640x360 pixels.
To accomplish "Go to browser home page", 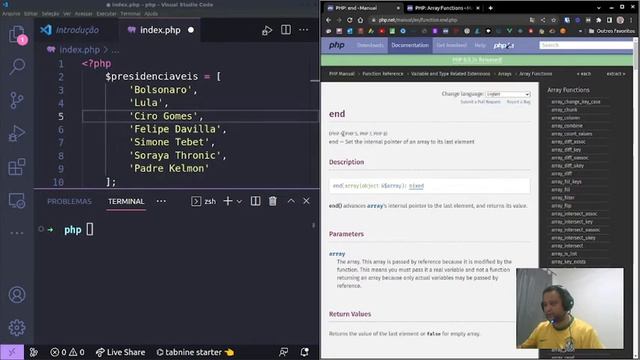I will point(360,20).
